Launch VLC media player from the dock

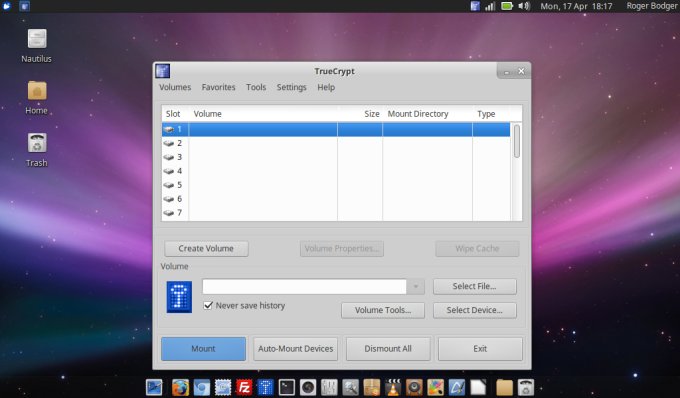(x=393, y=387)
